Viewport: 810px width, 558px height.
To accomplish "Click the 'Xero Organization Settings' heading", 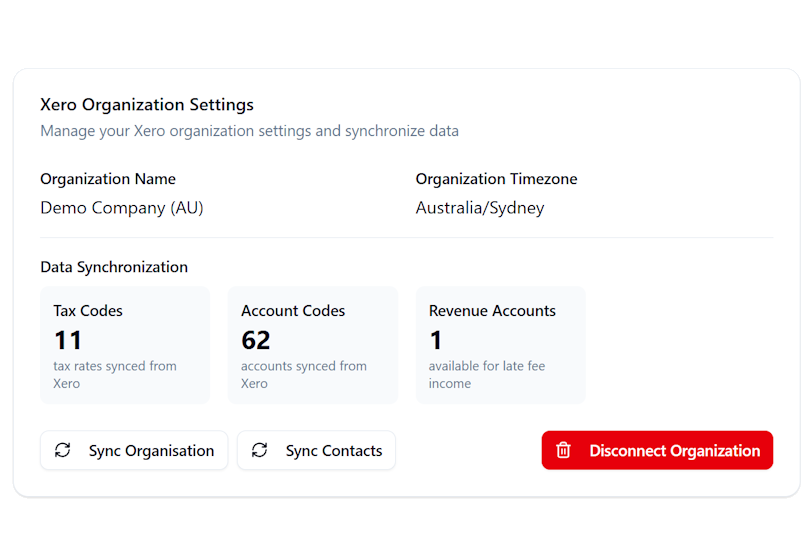I will click(147, 105).
